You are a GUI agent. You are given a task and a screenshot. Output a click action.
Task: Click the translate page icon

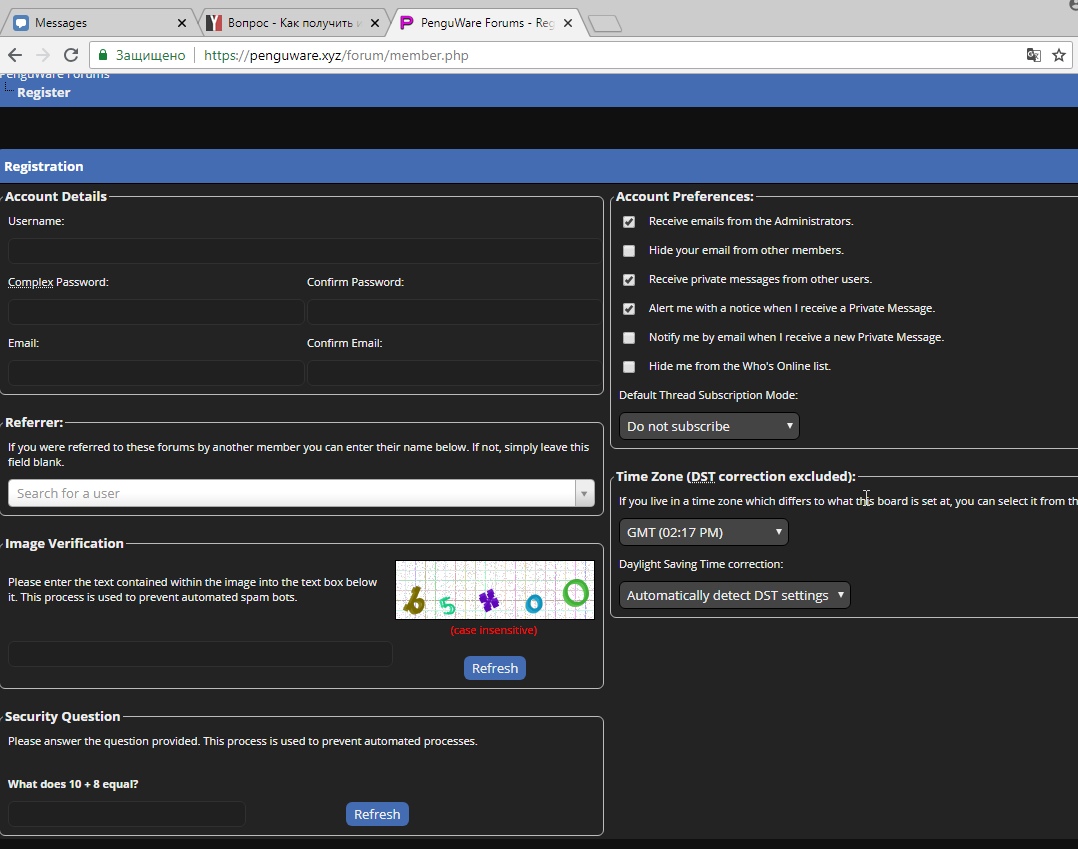[x=1034, y=55]
